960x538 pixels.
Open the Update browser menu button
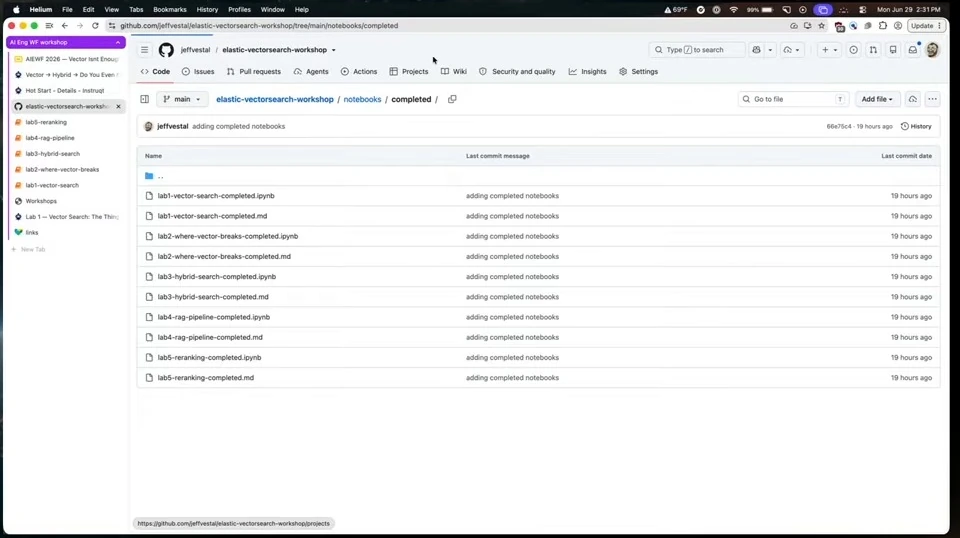click(x=926, y=26)
